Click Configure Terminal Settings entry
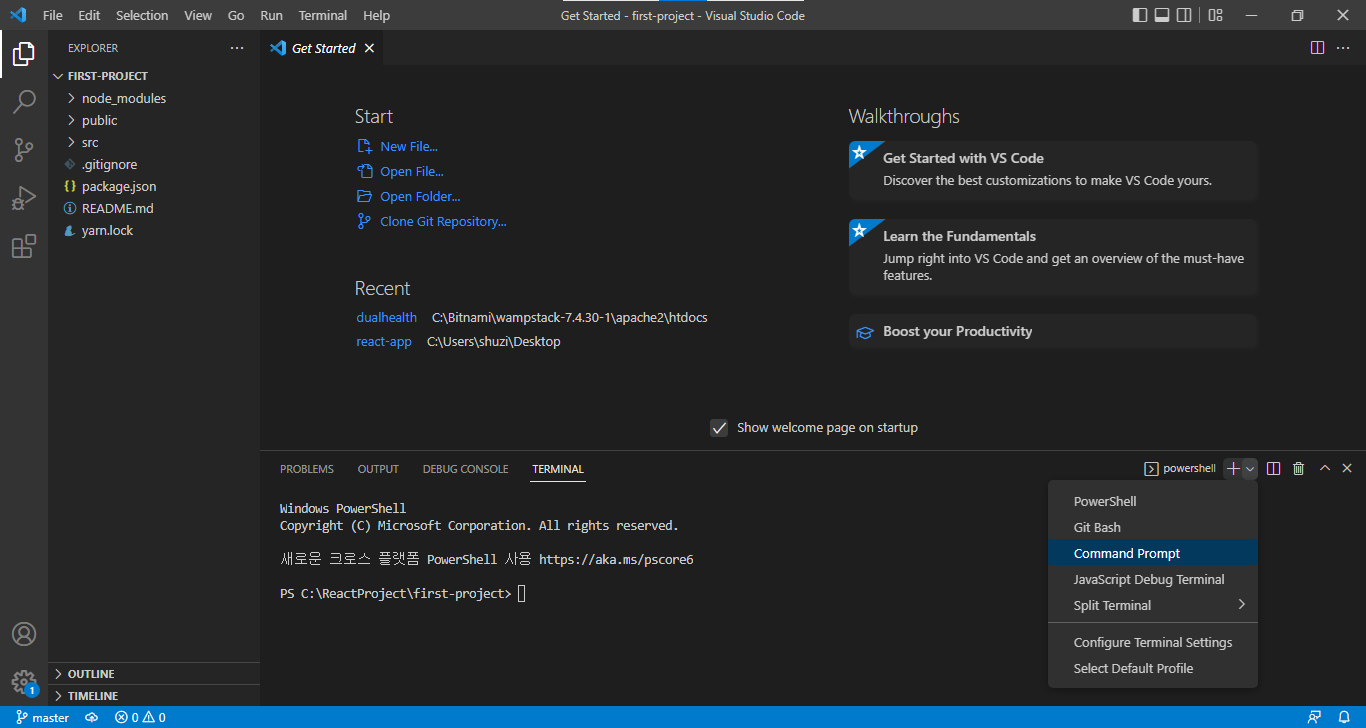Viewport: 1366px width, 728px height. pyautogui.click(x=1153, y=642)
